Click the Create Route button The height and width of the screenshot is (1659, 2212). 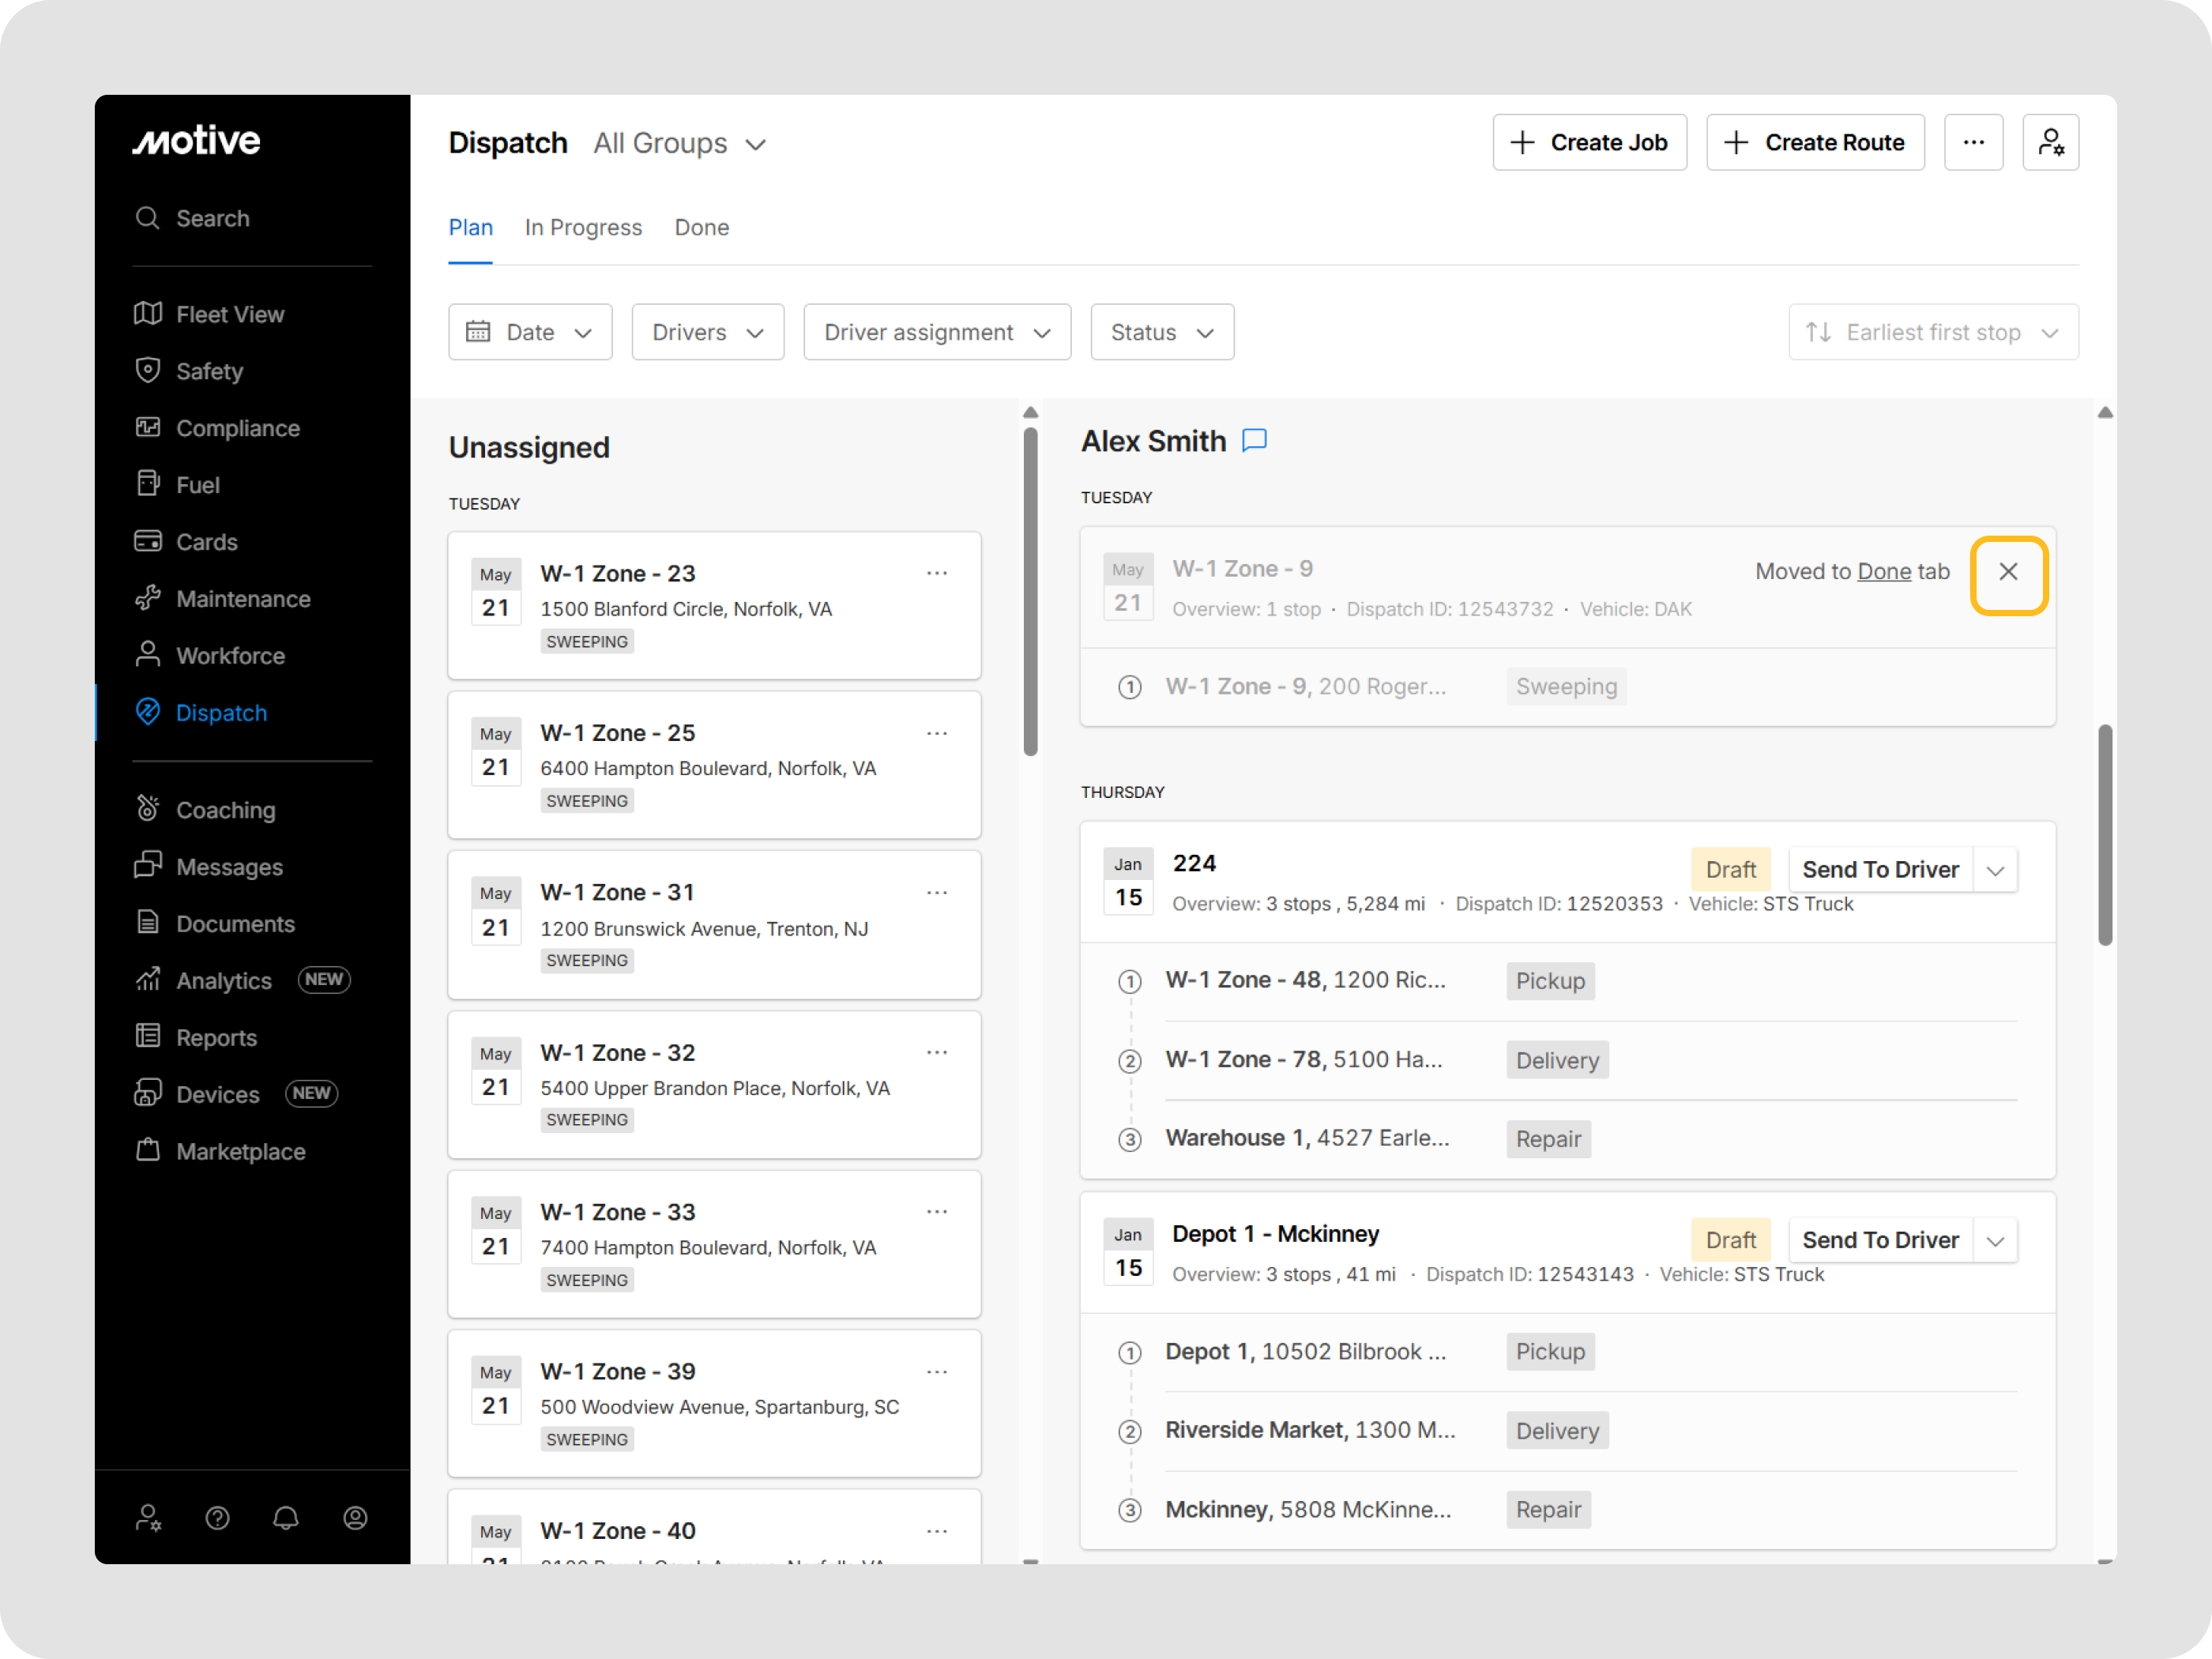(x=1815, y=142)
